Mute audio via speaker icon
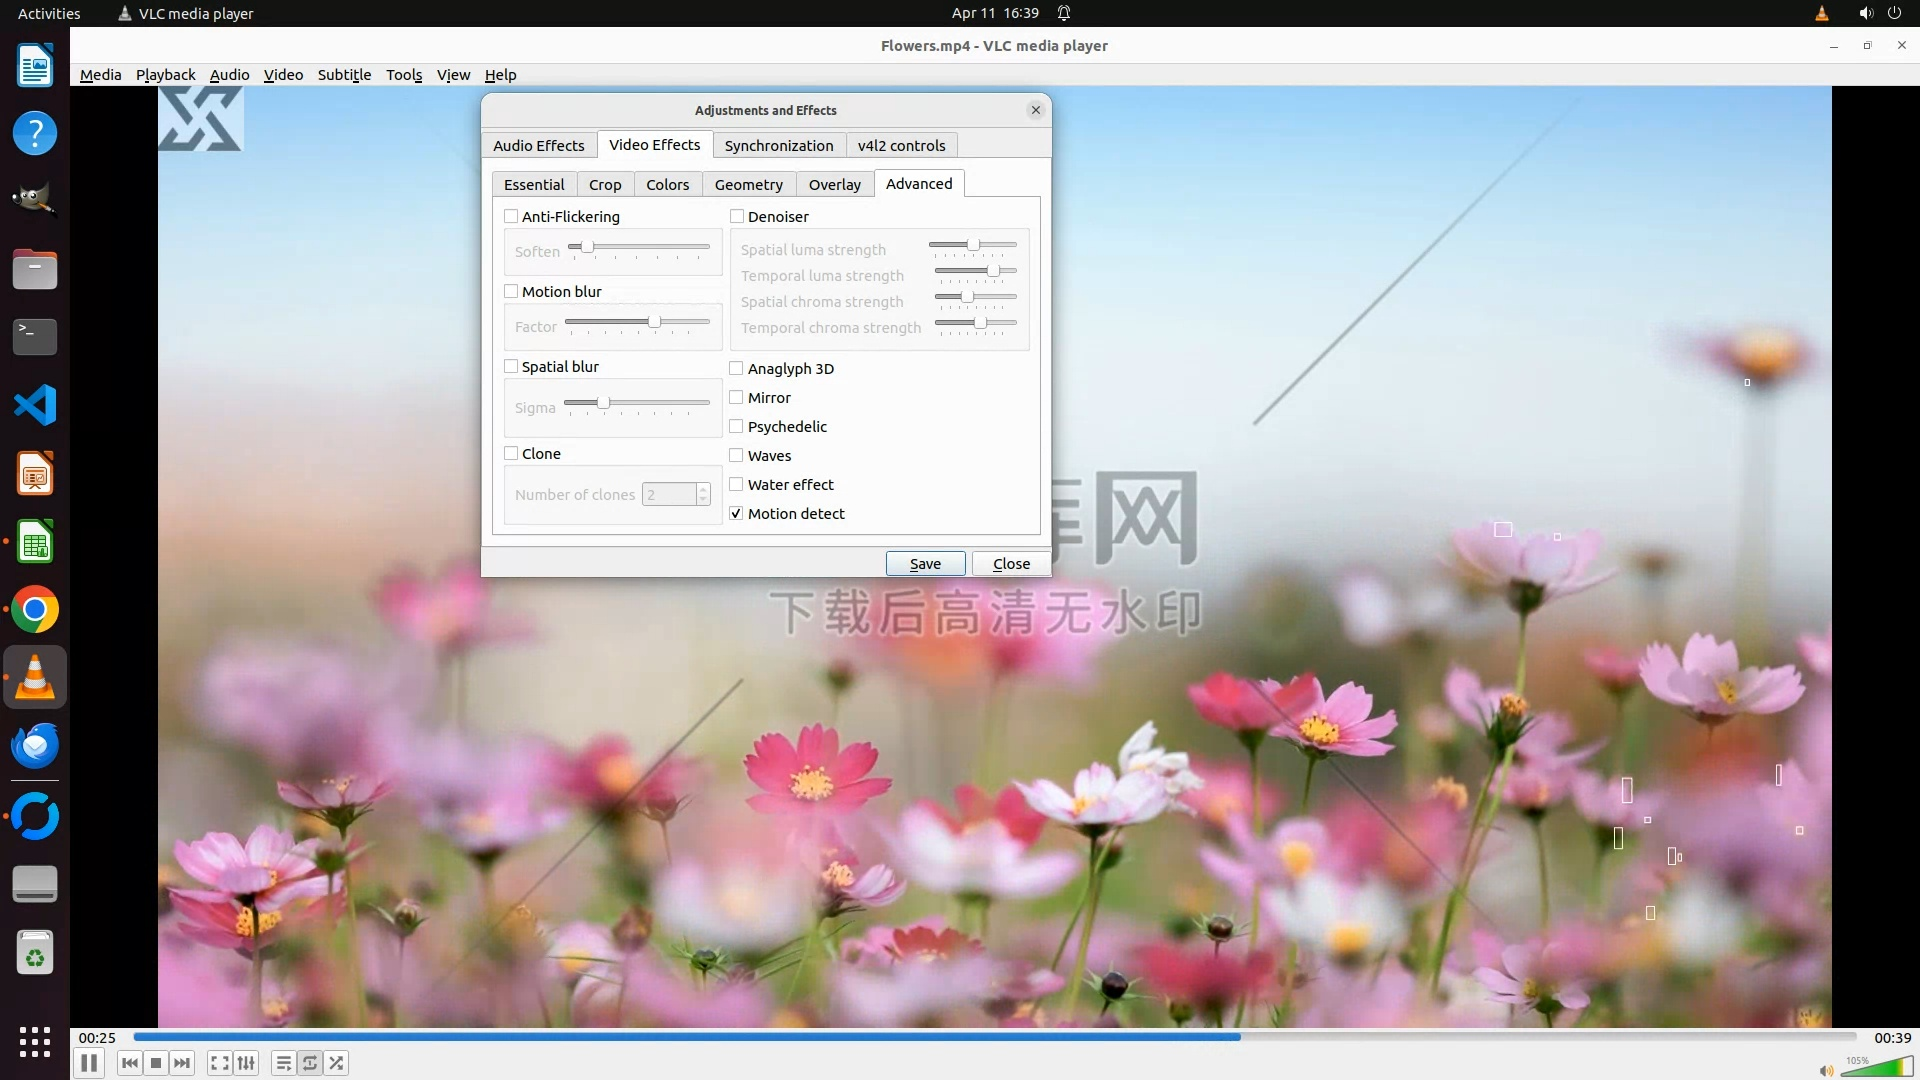 (x=1826, y=1070)
